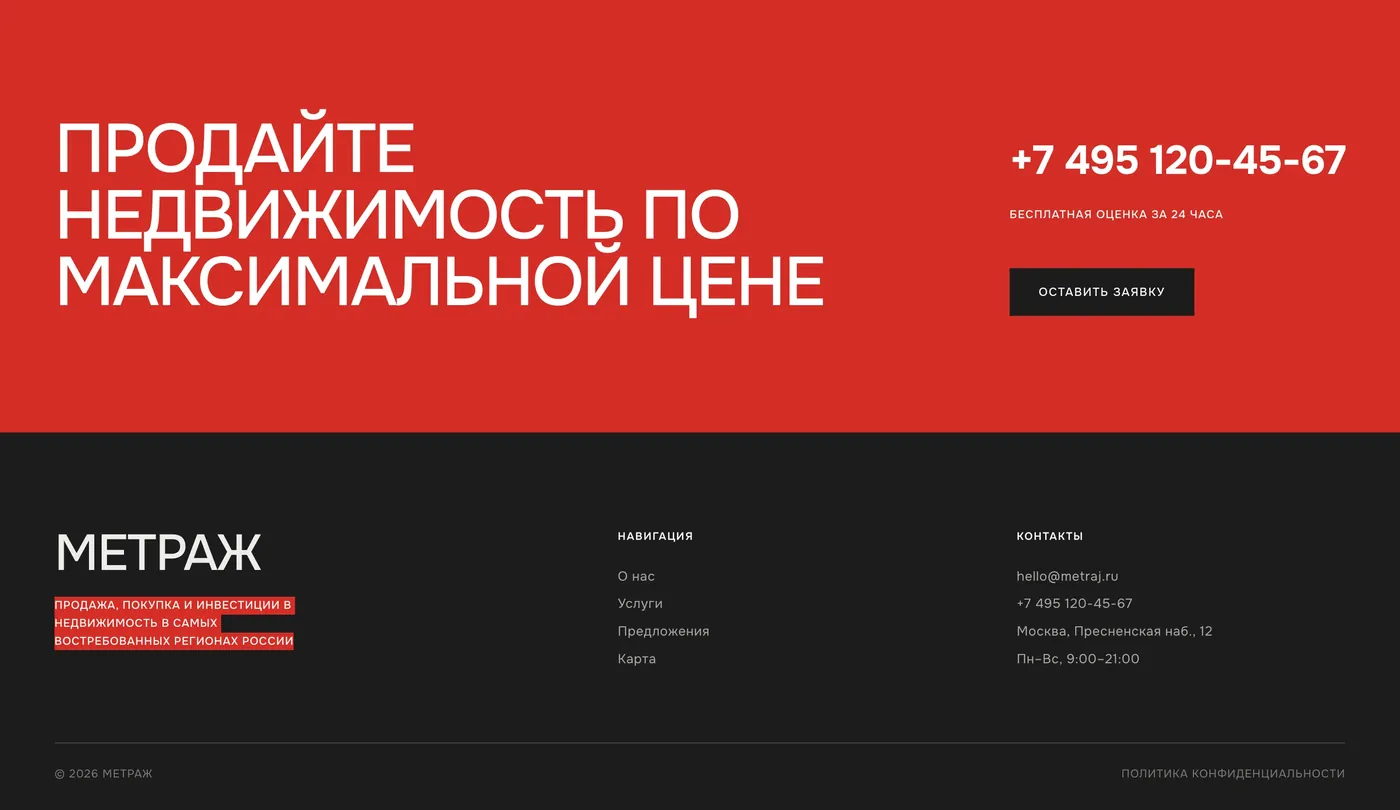Open the О нас navigation link

tap(636, 576)
